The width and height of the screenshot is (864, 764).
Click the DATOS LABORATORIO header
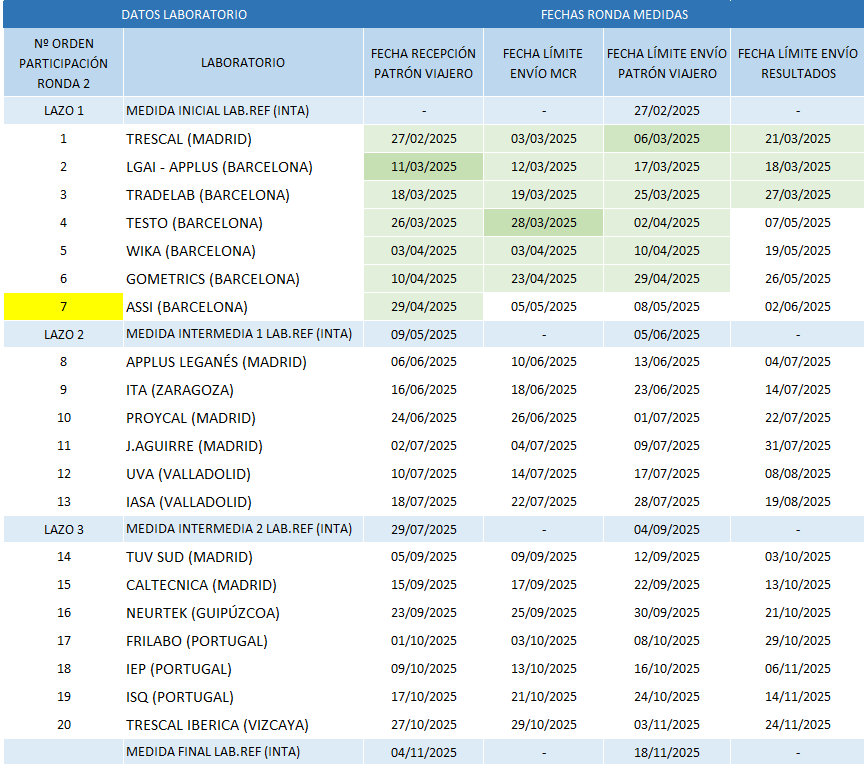pos(184,14)
